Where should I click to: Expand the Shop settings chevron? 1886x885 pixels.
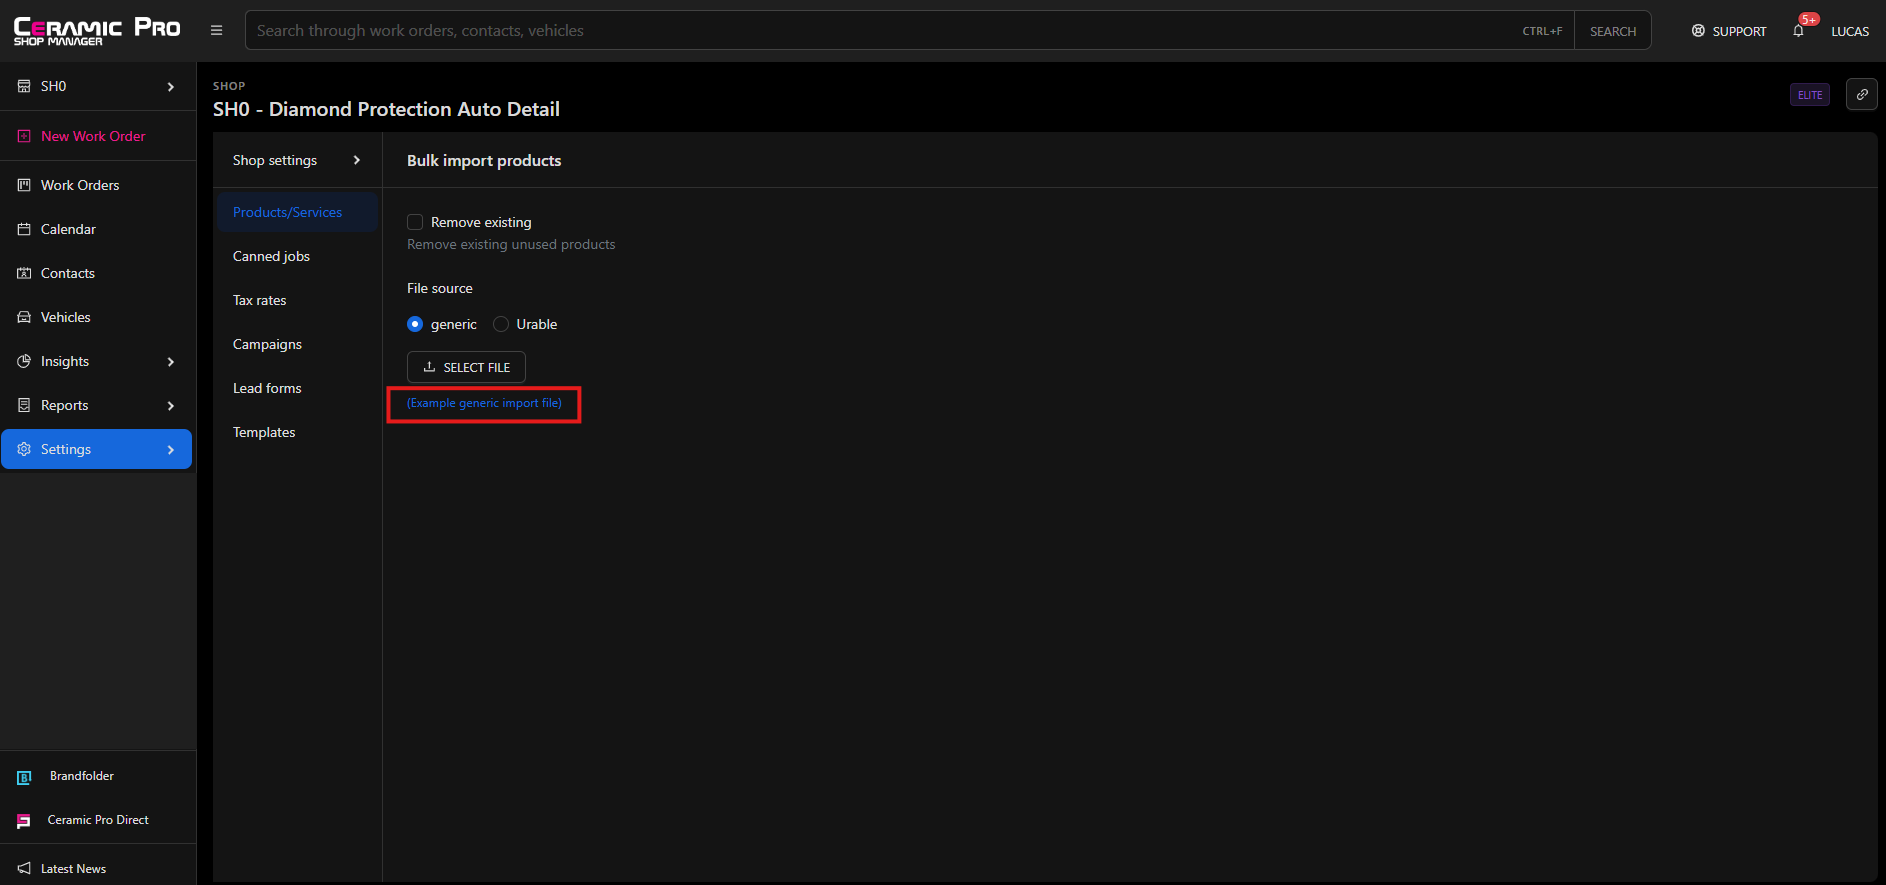pyautogui.click(x=357, y=160)
